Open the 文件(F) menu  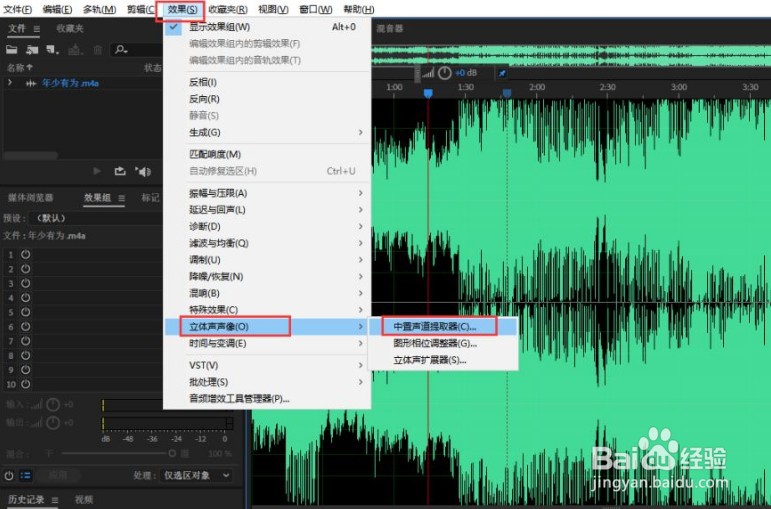point(17,9)
